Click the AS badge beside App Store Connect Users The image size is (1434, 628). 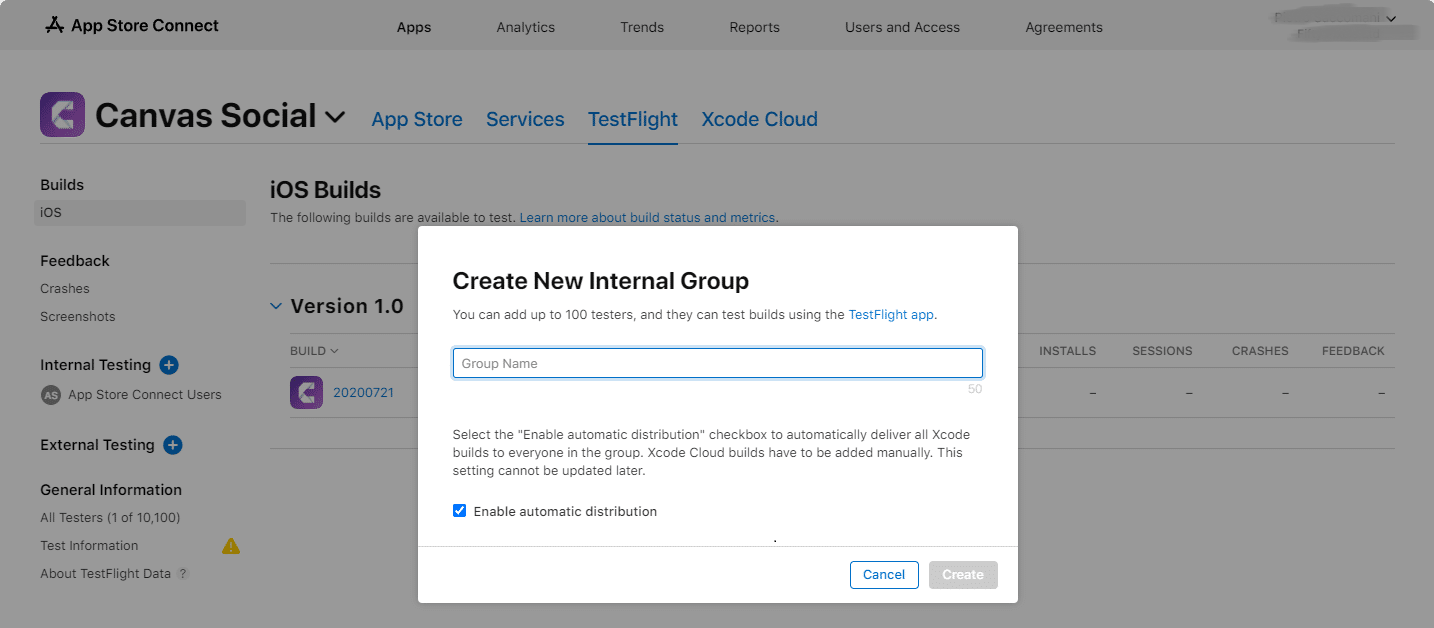pos(50,394)
